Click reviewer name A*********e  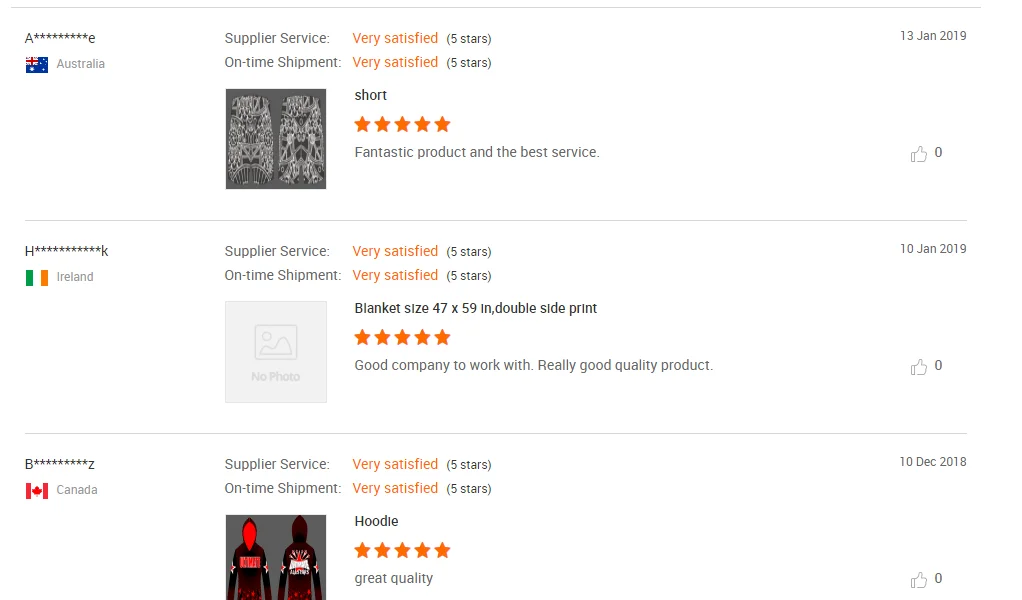pyautogui.click(x=60, y=38)
